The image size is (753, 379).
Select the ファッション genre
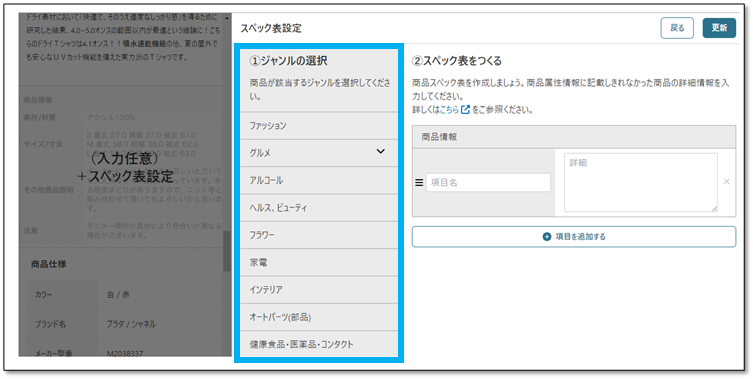[x=319, y=126]
